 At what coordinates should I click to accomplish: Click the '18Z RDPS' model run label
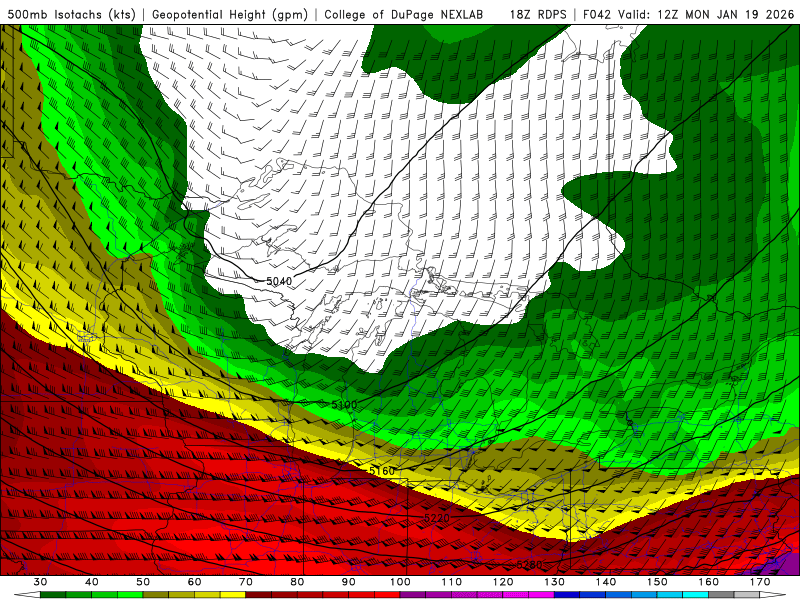click(x=538, y=14)
